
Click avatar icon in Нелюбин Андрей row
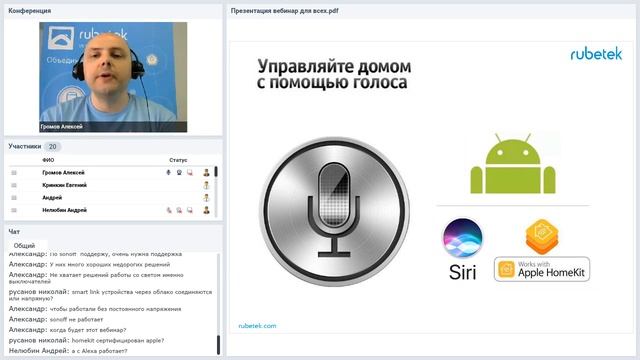[x=207, y=210]
